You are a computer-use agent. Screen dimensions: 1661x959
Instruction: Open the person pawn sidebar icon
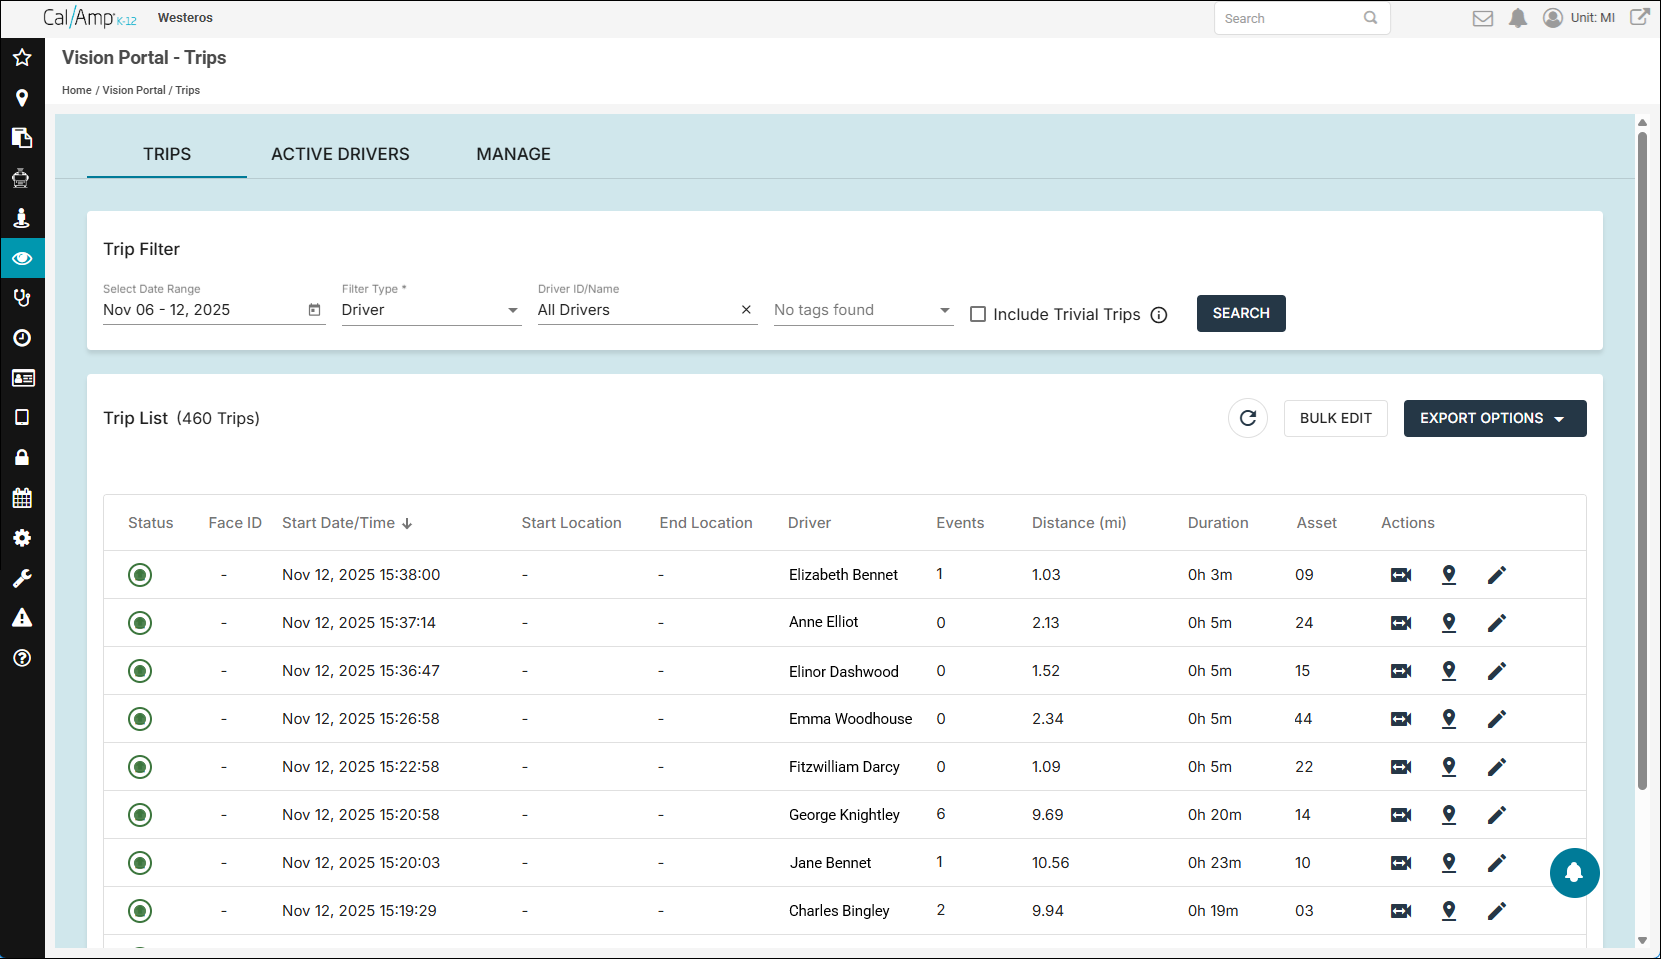[x=22, y=218]
